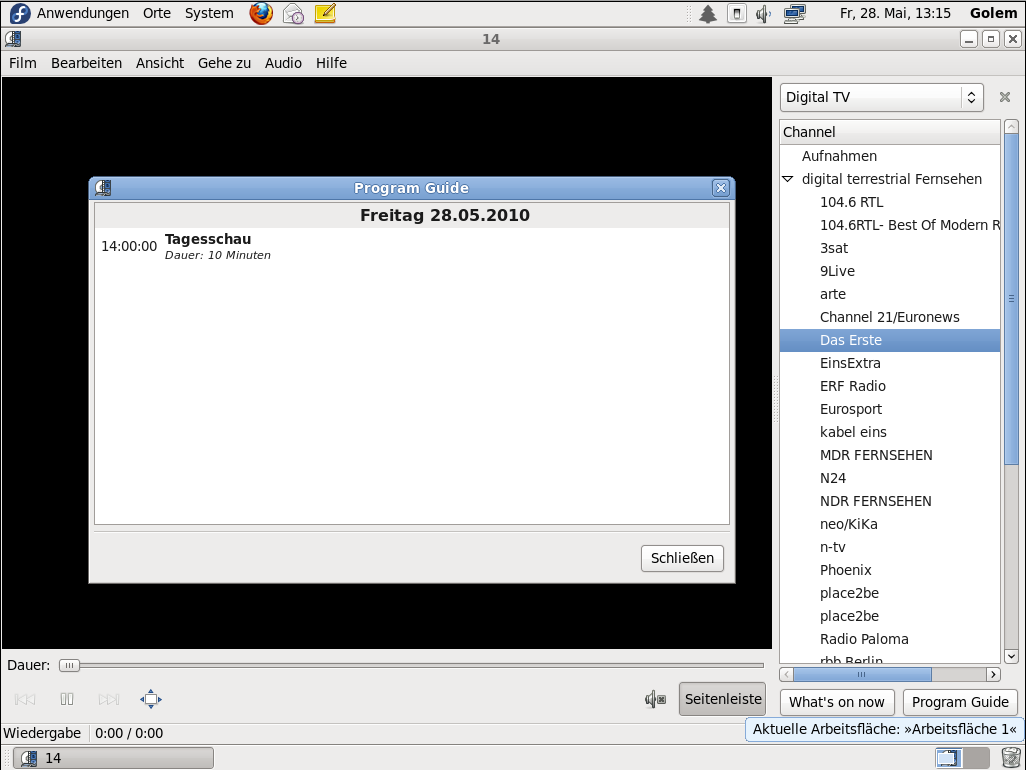Open the Digital TV sidebar dropdown
The image size is (1026, 770).
tap(881, 97)
